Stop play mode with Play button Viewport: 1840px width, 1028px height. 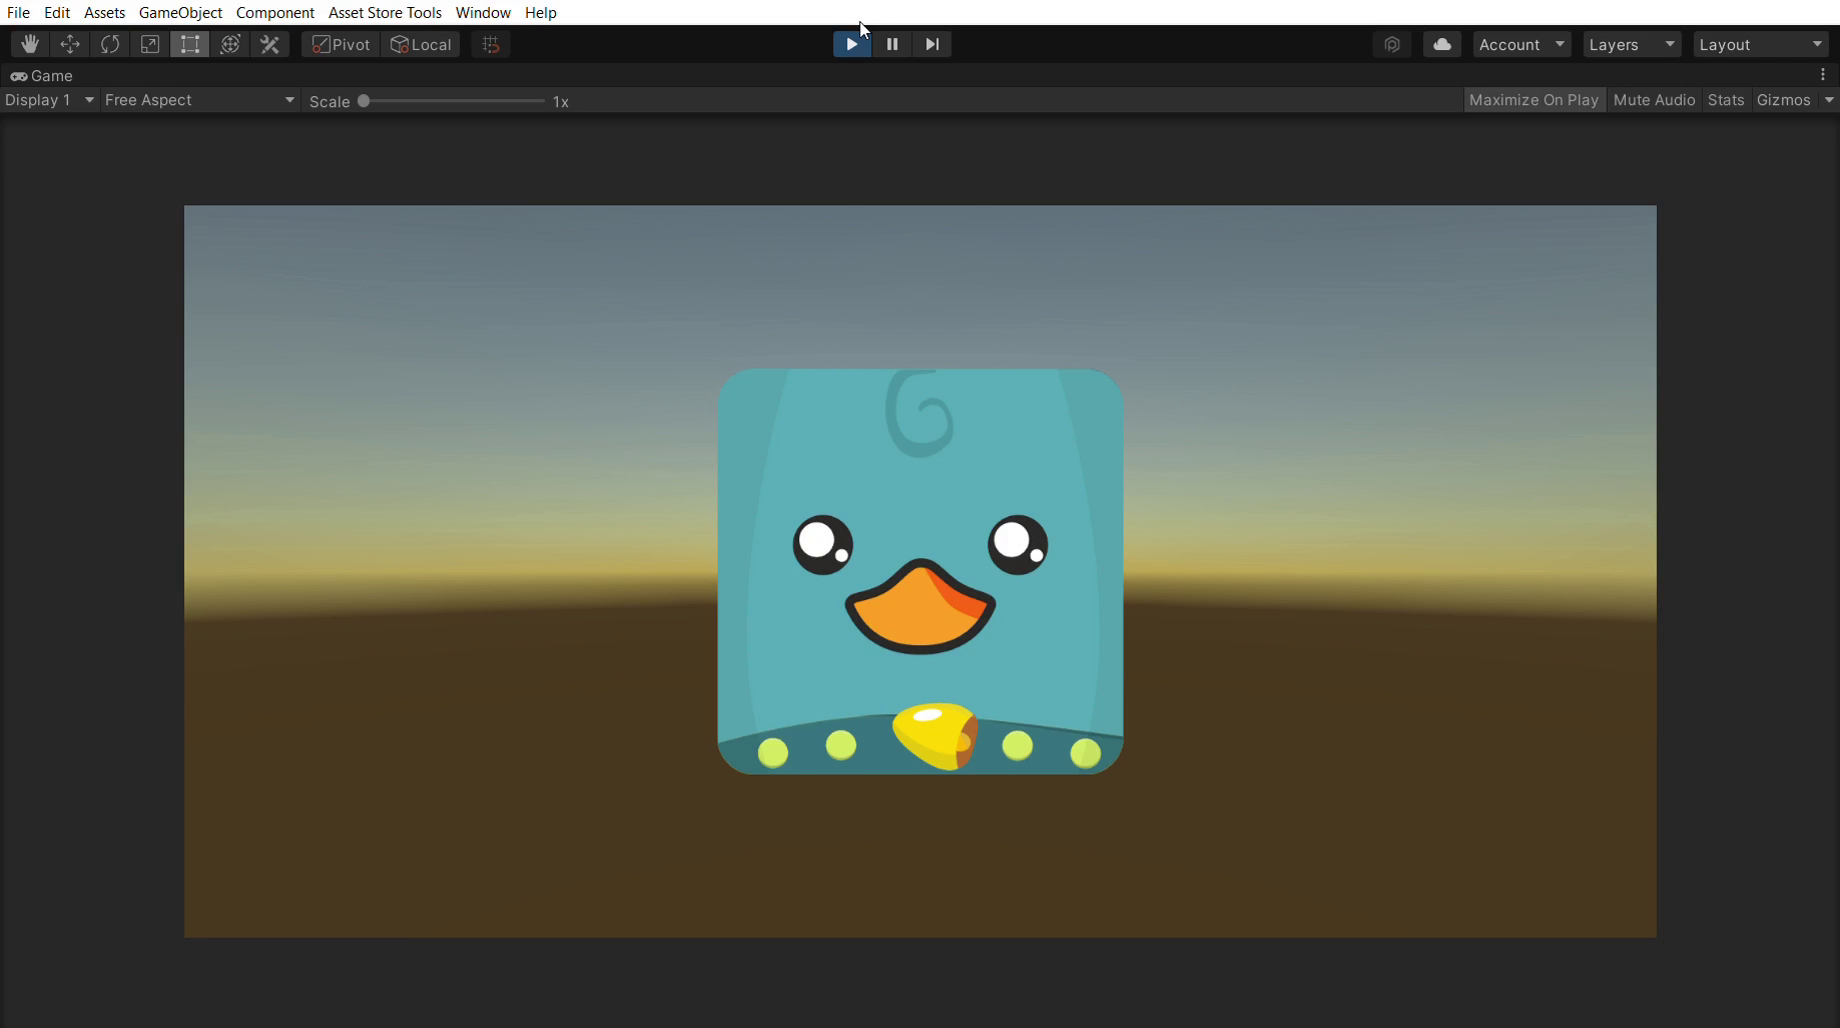[x=852, y=44]
